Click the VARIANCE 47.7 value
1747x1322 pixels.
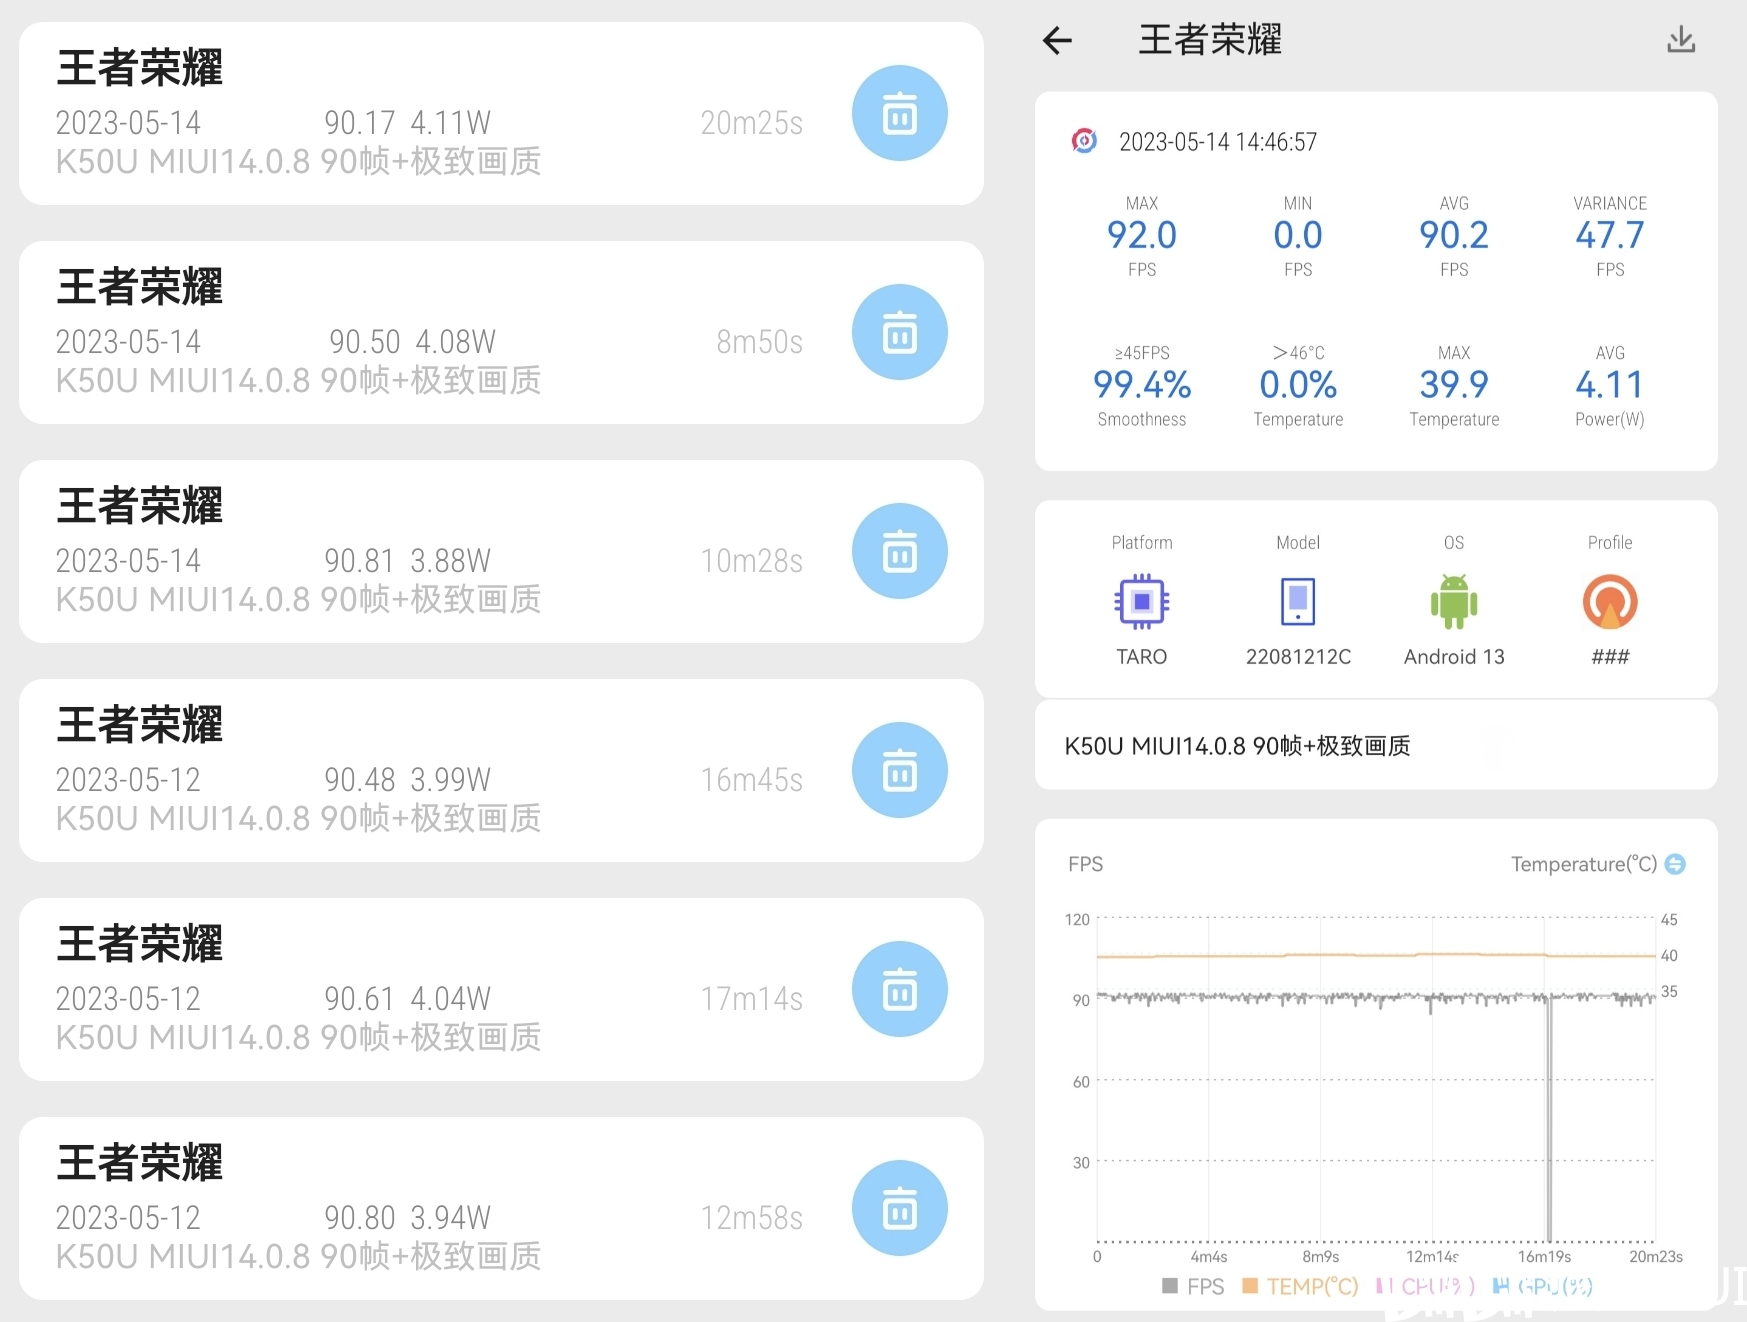tap(1610, 235)
